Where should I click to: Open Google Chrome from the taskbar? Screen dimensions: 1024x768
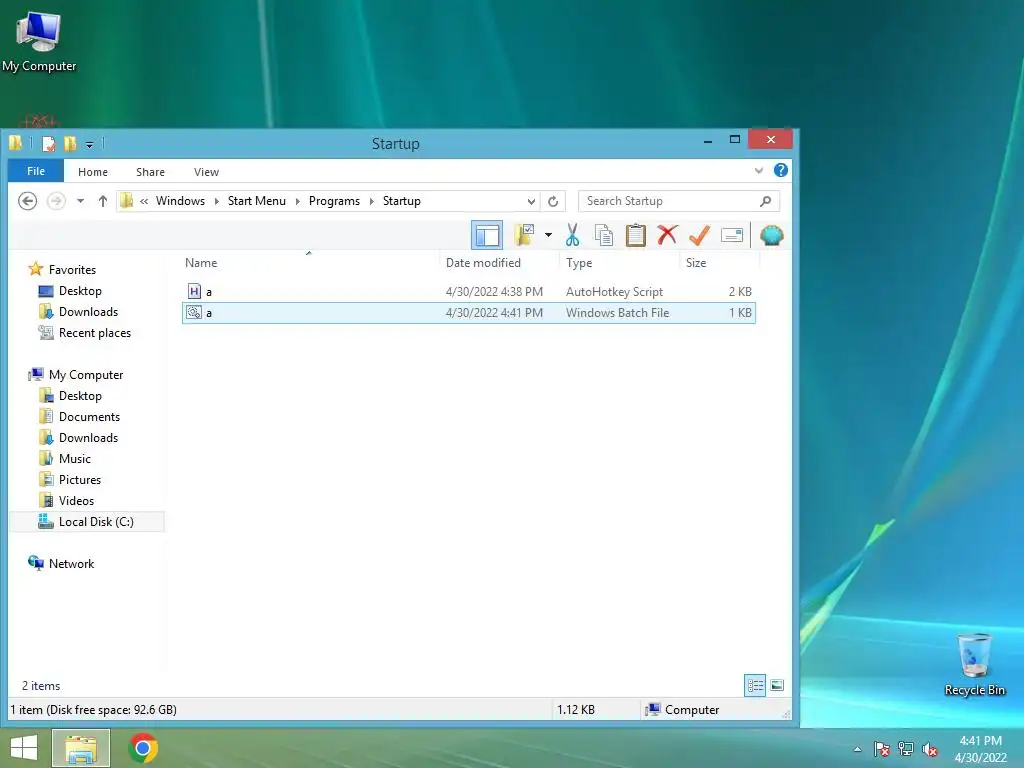pyautogui.click(x=143, y=748)
